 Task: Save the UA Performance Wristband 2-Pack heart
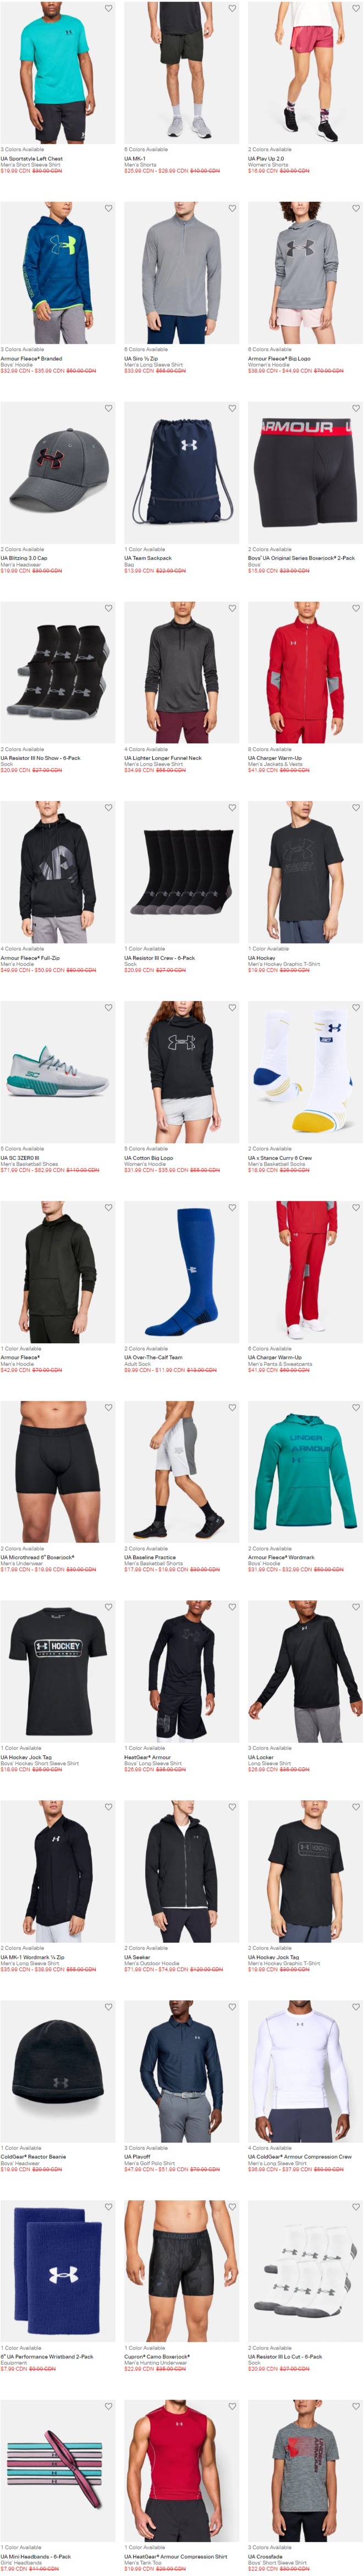coord(108,2206)
